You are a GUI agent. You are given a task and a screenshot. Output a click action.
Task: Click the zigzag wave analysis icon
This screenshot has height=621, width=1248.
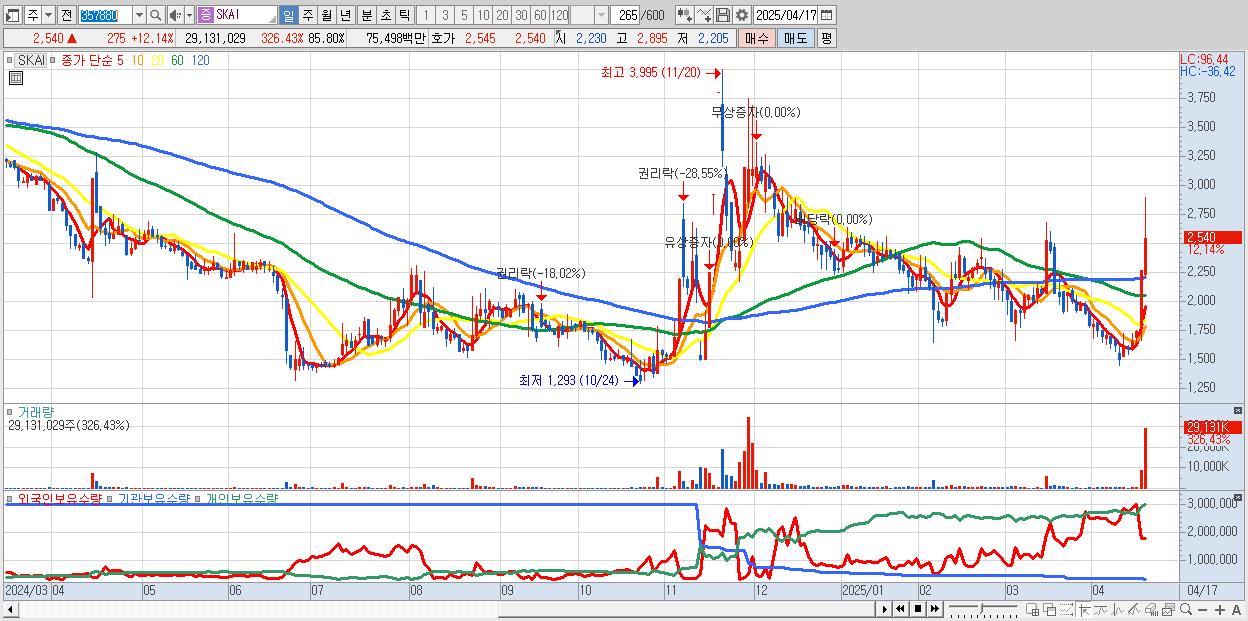[x=1117, y=609]
